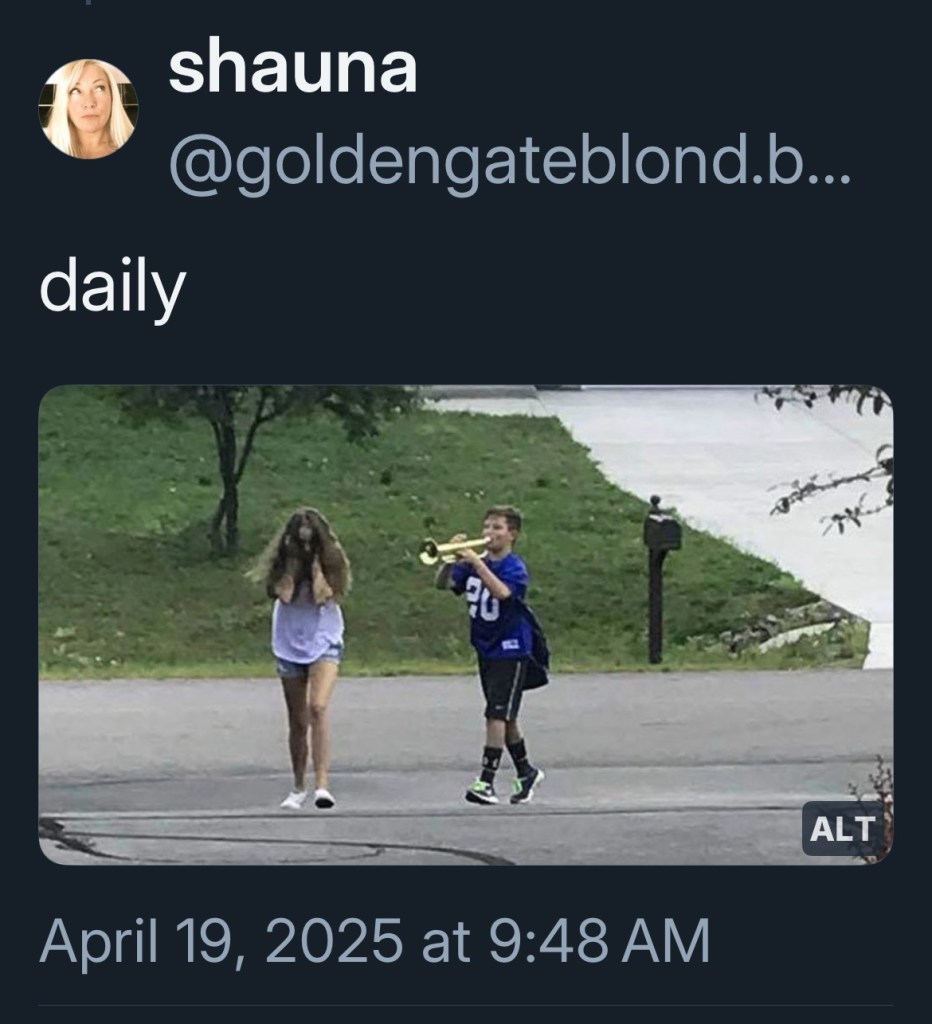Image resolution: width=932 pixels, height=1024 pixels.
Task: Click the number 20 on the jersey
Action: tap(483, 599)
